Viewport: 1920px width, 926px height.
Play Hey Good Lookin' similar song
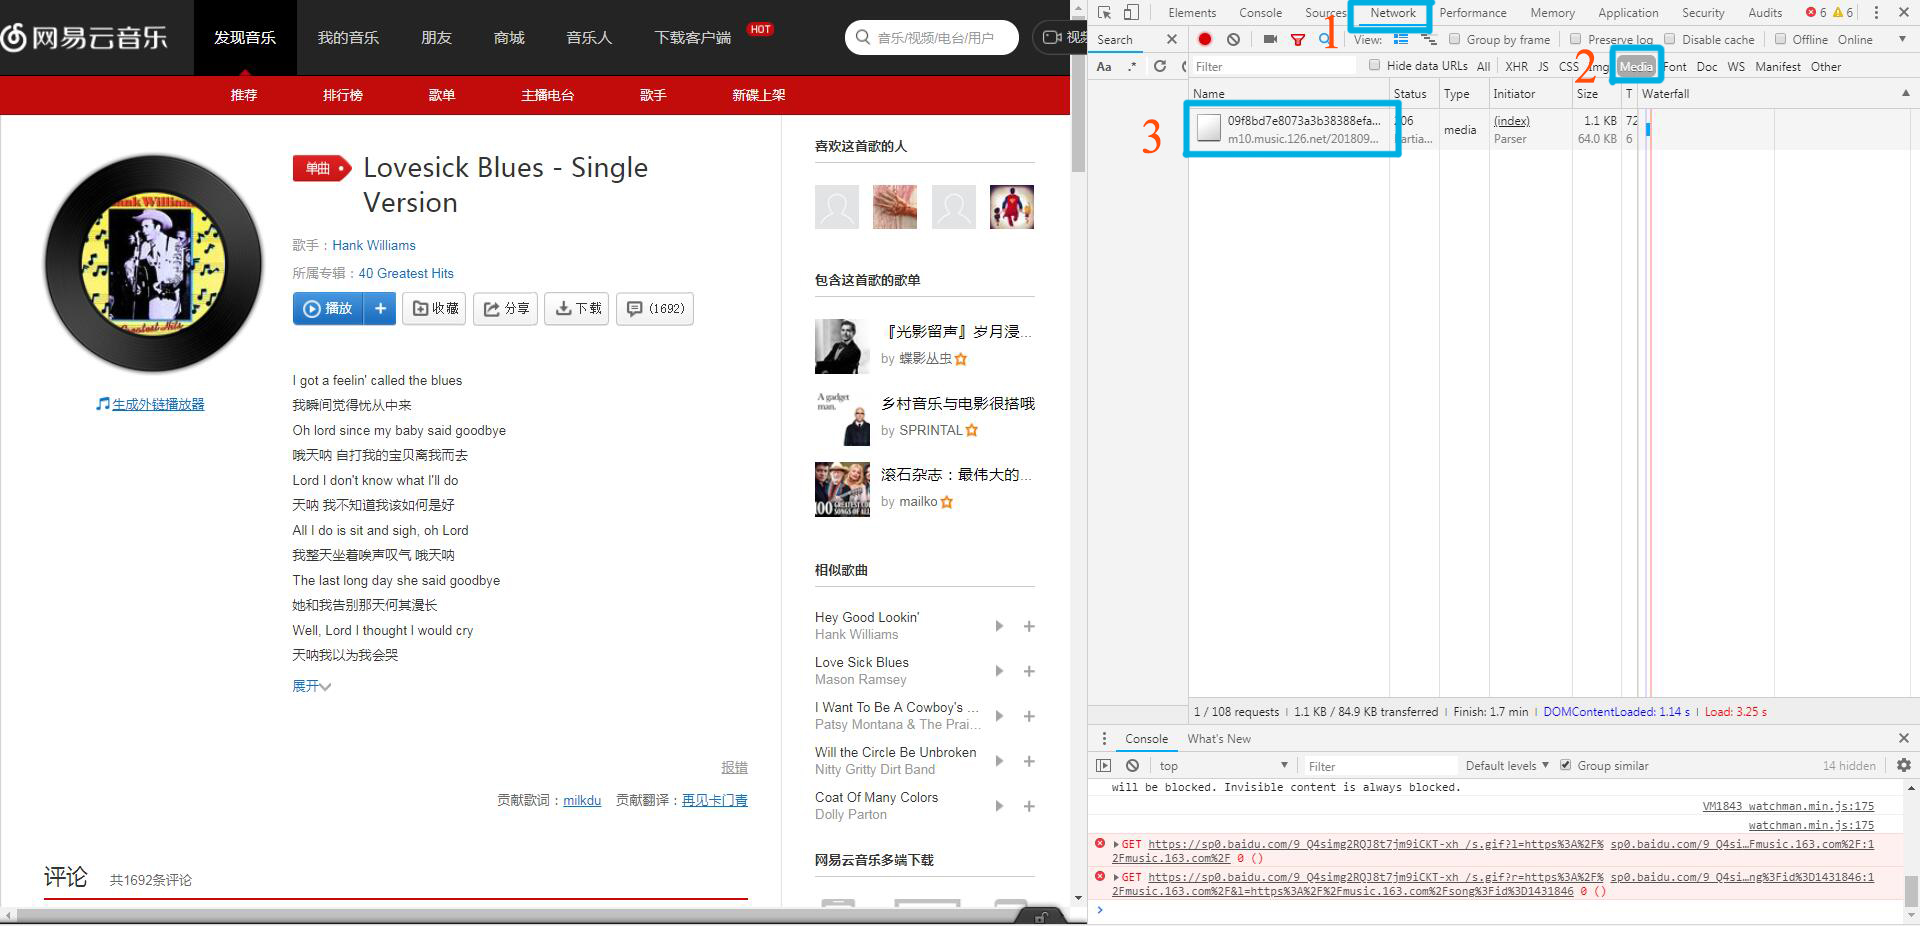(x=999, y=626)
